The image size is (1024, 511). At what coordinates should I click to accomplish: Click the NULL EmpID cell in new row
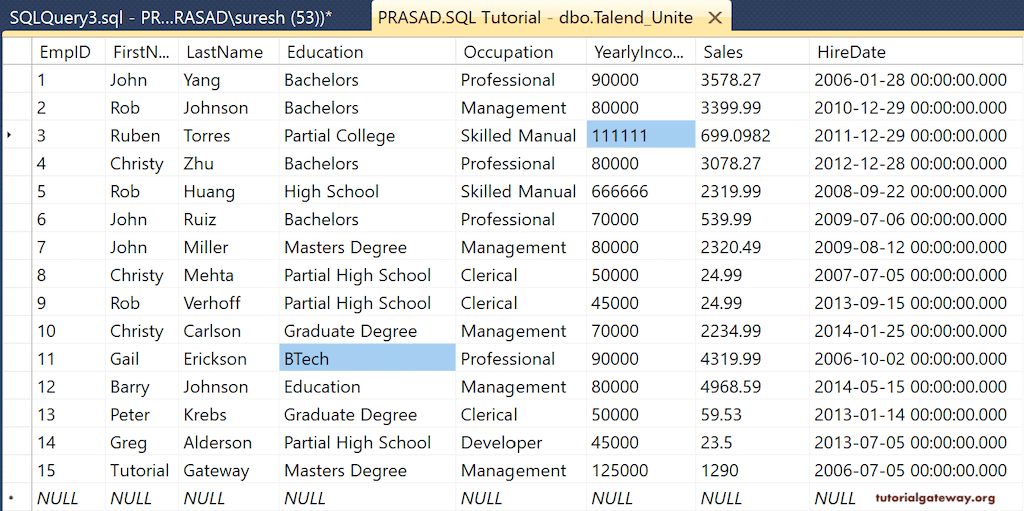pyautogui.click(x=58, y=498)
